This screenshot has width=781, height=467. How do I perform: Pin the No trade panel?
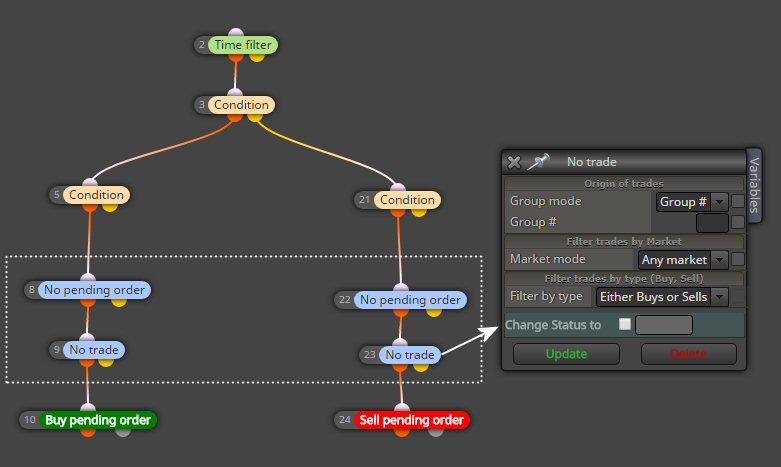click(538, 161)
